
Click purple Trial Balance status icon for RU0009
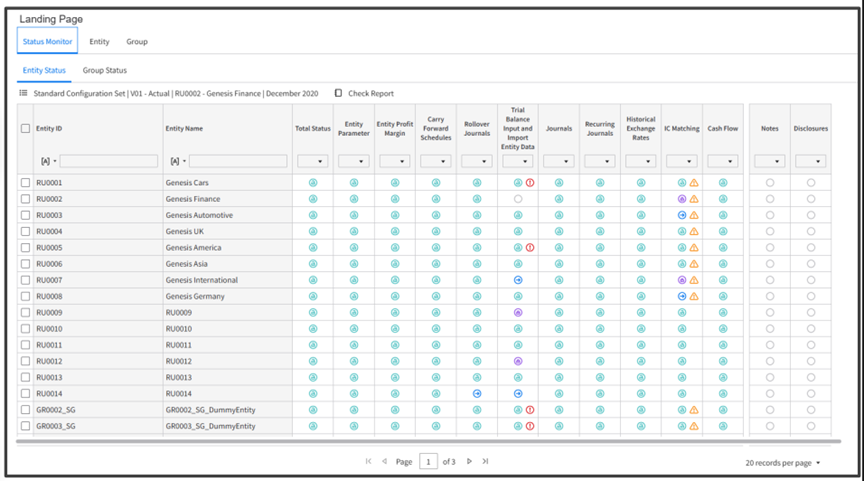pyautogui.click(x=518, y=312)
